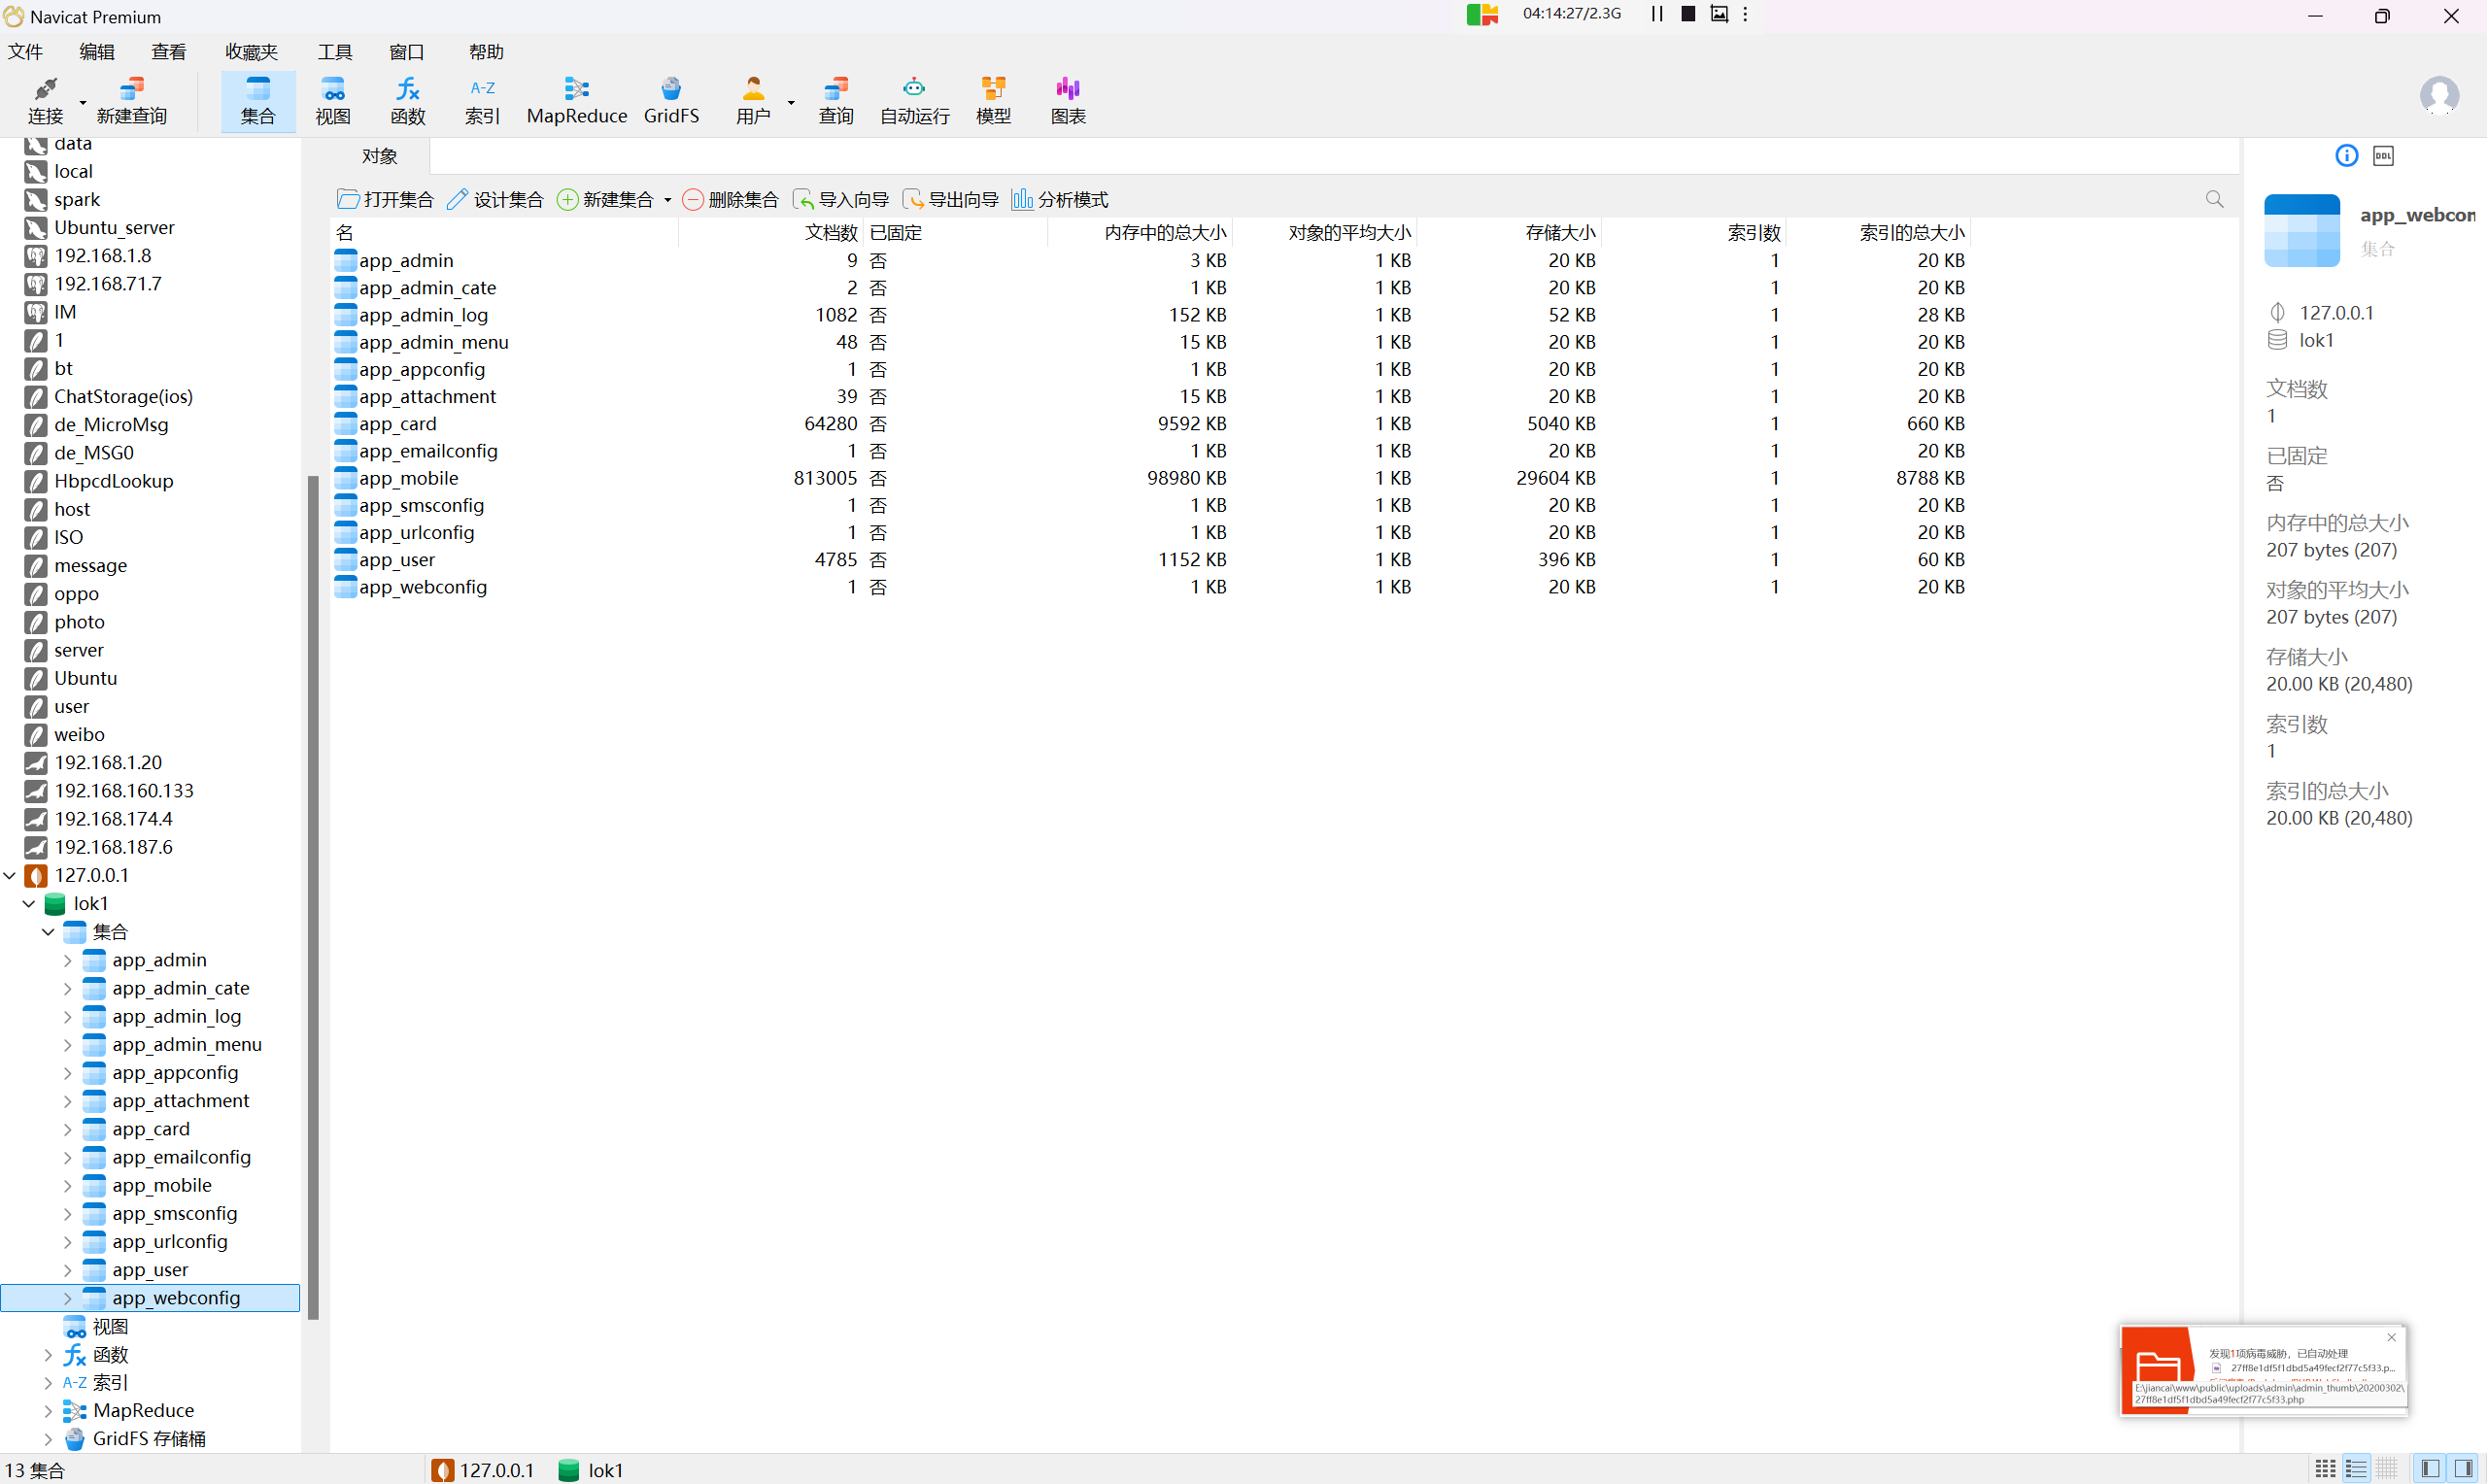
Task: Open the 查看 (View) menu
Action: (x=169, y=52)
